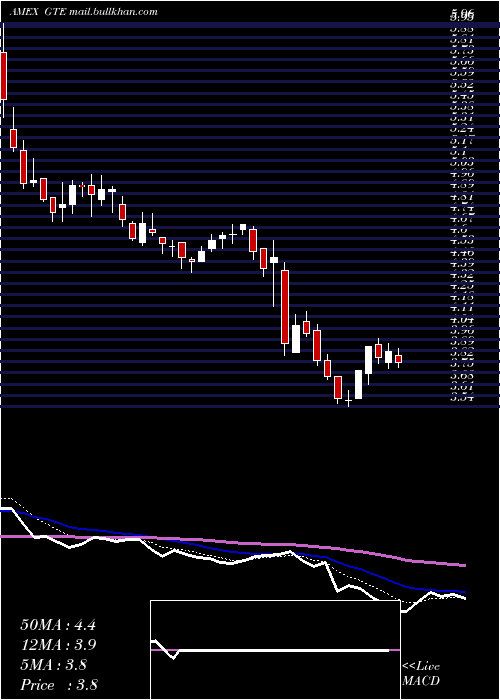Select the Price : 3.8 readout
This screenshot has height=700, width=500.
tap(59, 684)
